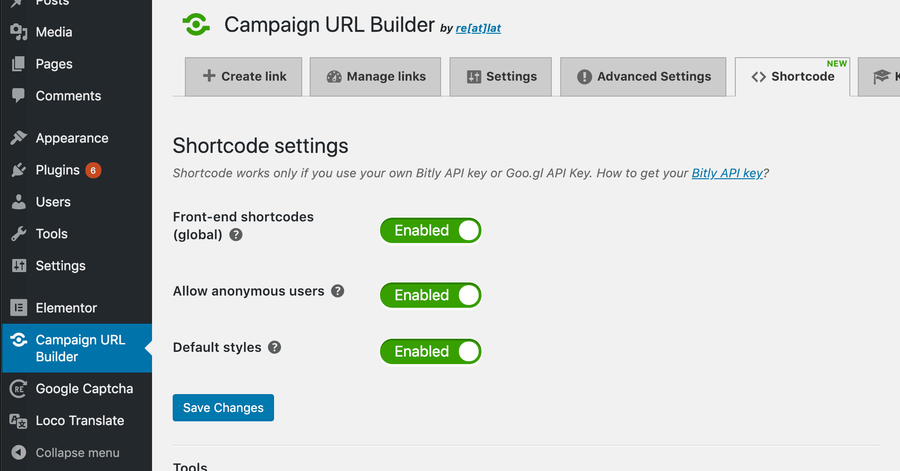This screenshot has height=471, width=900.
Task: Click the Media library icon in sidebar
Action: (x=18, y=32)
